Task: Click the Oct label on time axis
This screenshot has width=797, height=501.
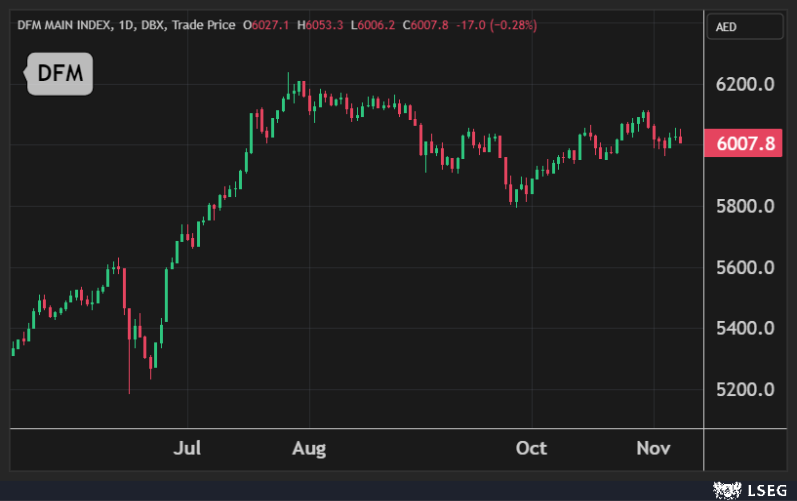Action: tap(531, 447)
